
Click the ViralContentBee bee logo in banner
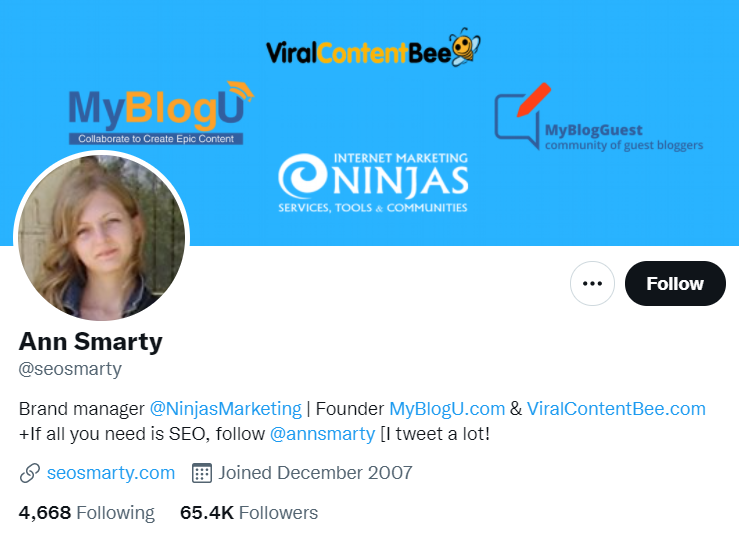[x=465, y=47]
